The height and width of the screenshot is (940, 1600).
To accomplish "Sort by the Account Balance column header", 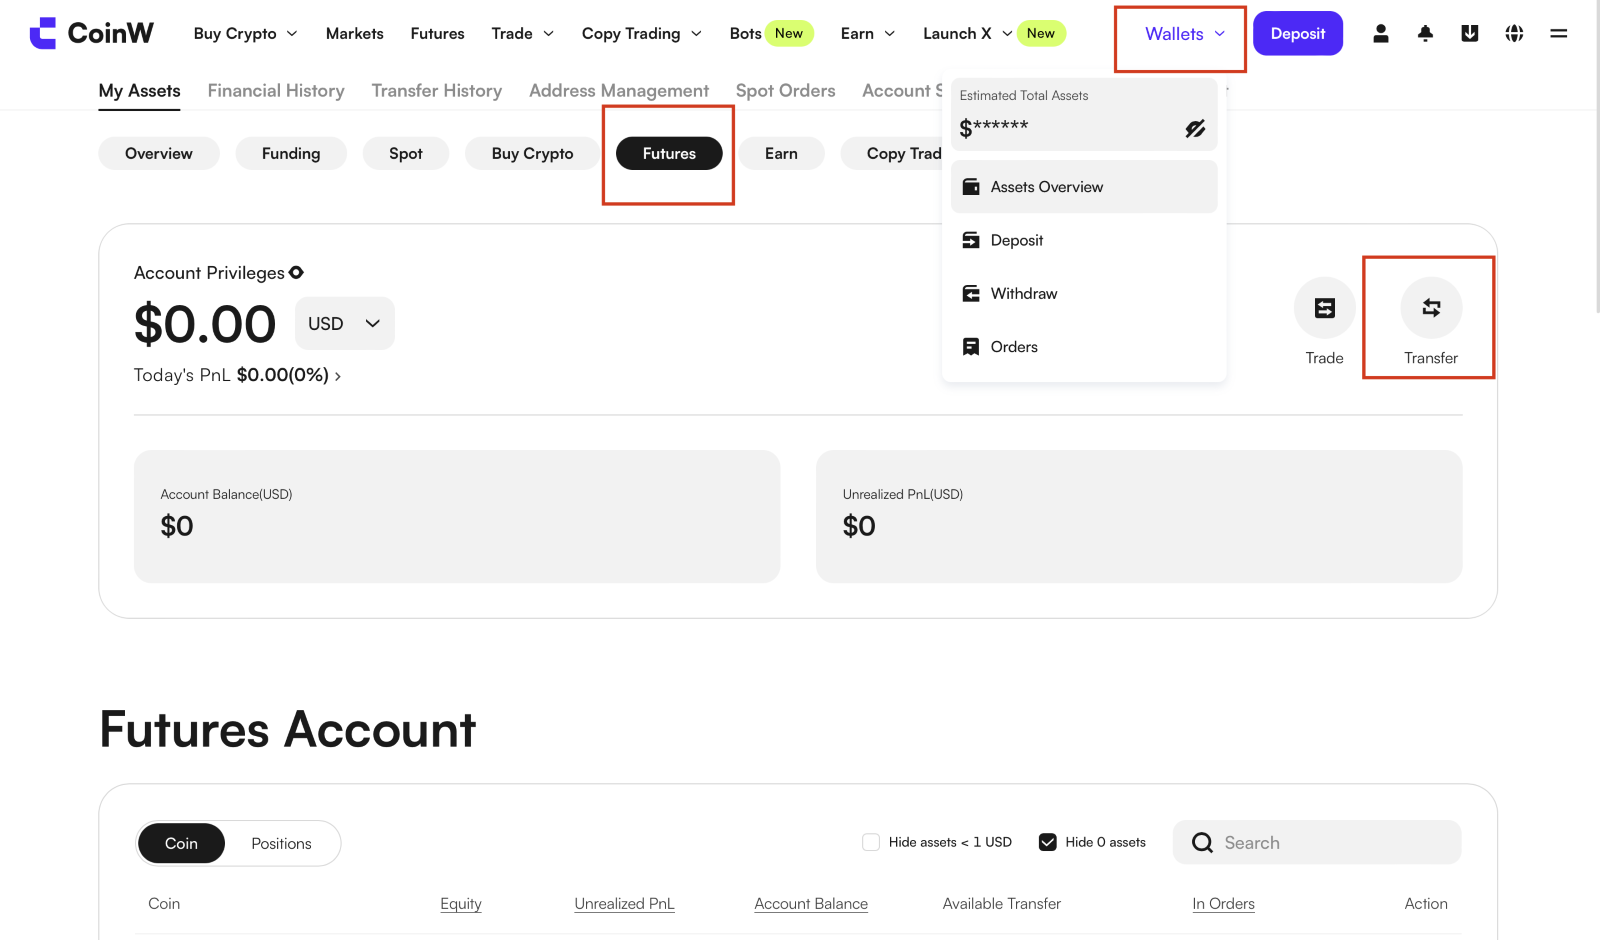I will (811, 904).
